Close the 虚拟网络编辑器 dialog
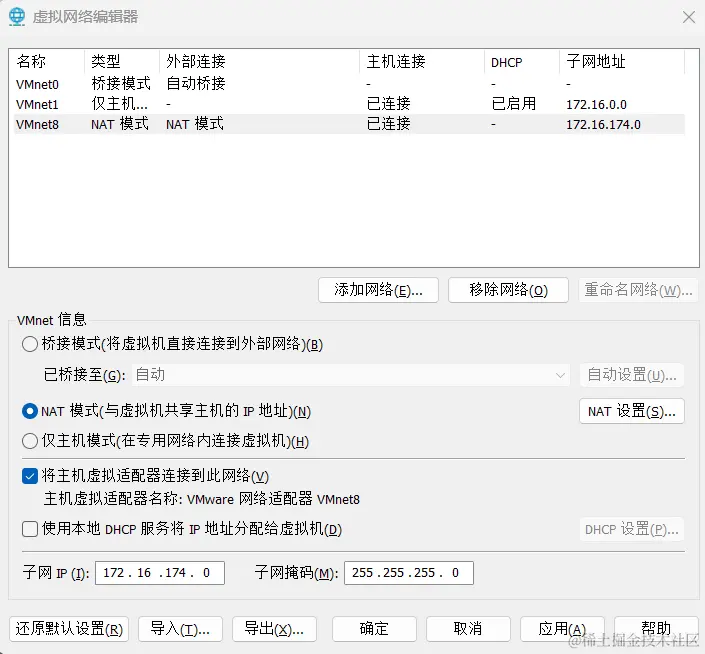 688,17
